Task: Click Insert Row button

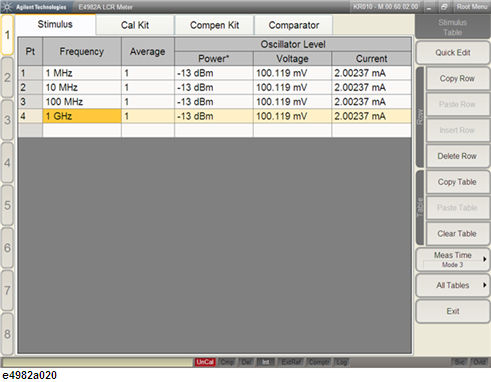Action: tap(457, 130)
